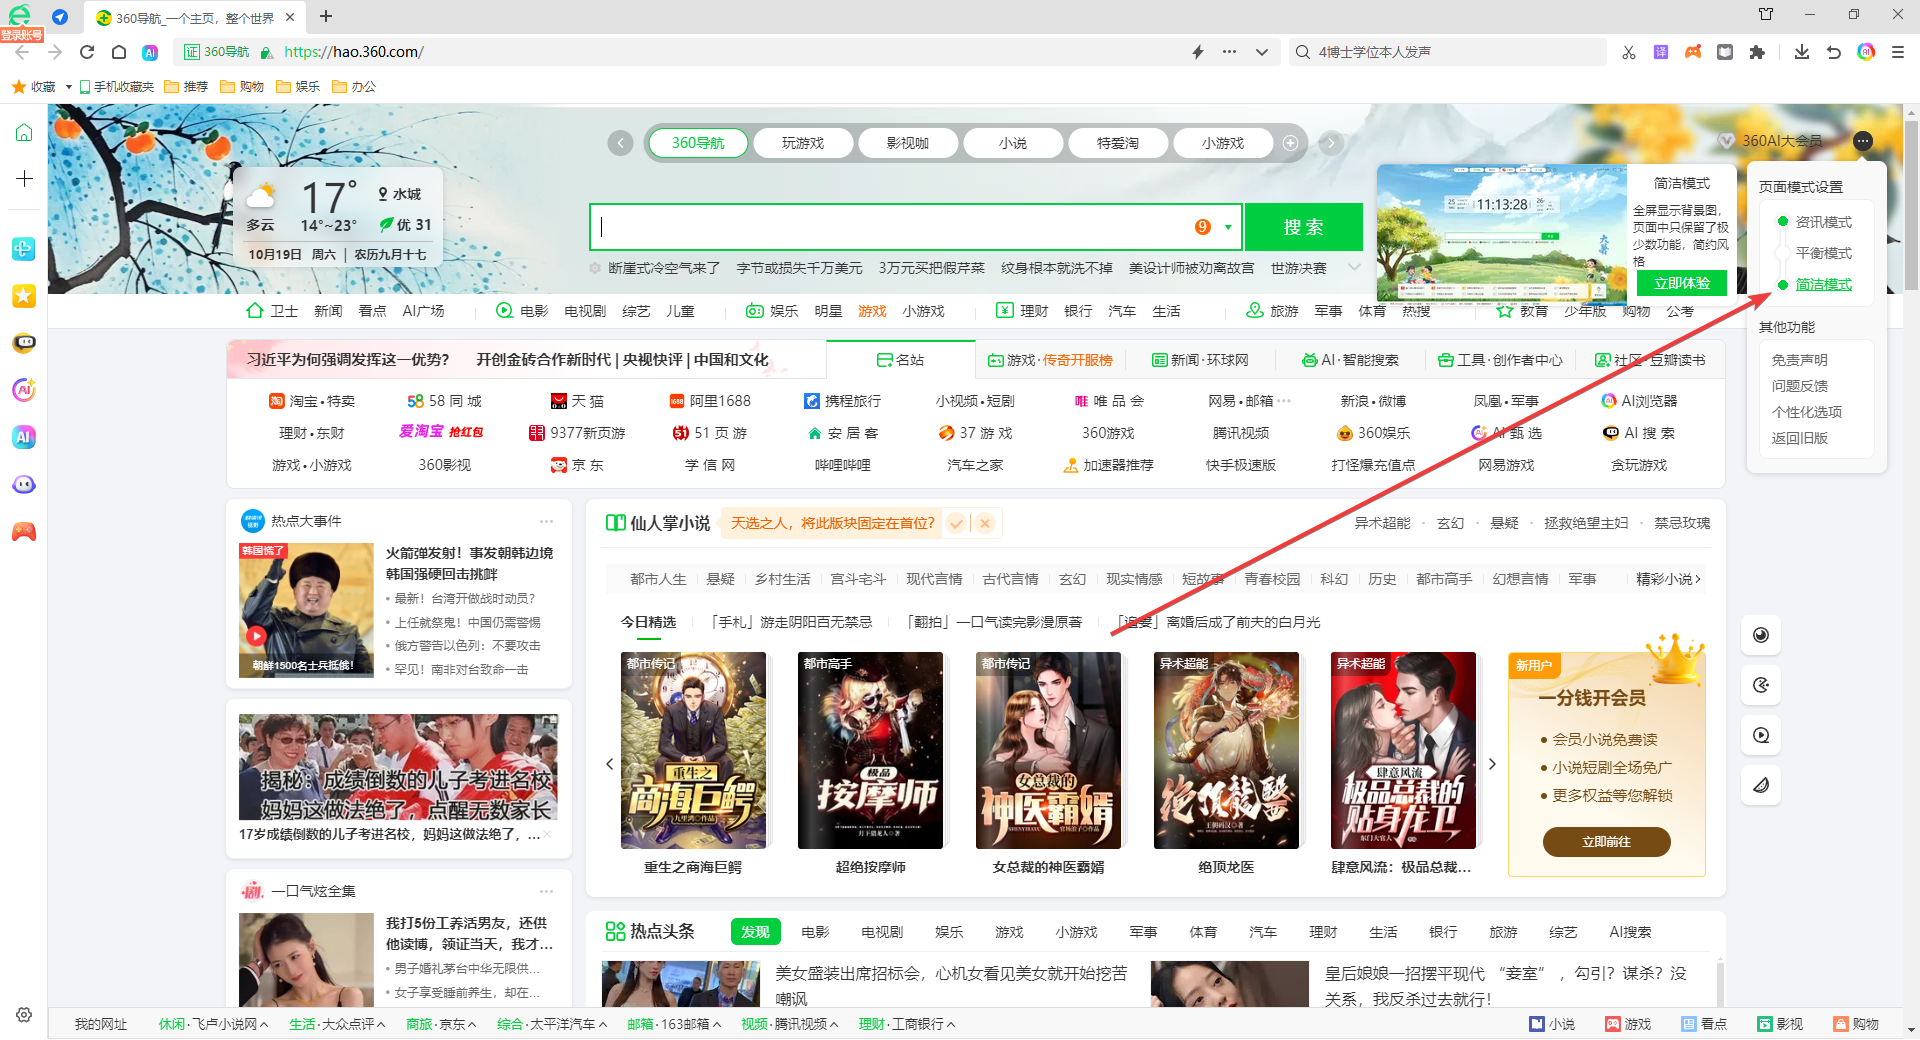Open the 绝顶龙医 novel cover
1920x1040 pixels.
(1226, 751)
